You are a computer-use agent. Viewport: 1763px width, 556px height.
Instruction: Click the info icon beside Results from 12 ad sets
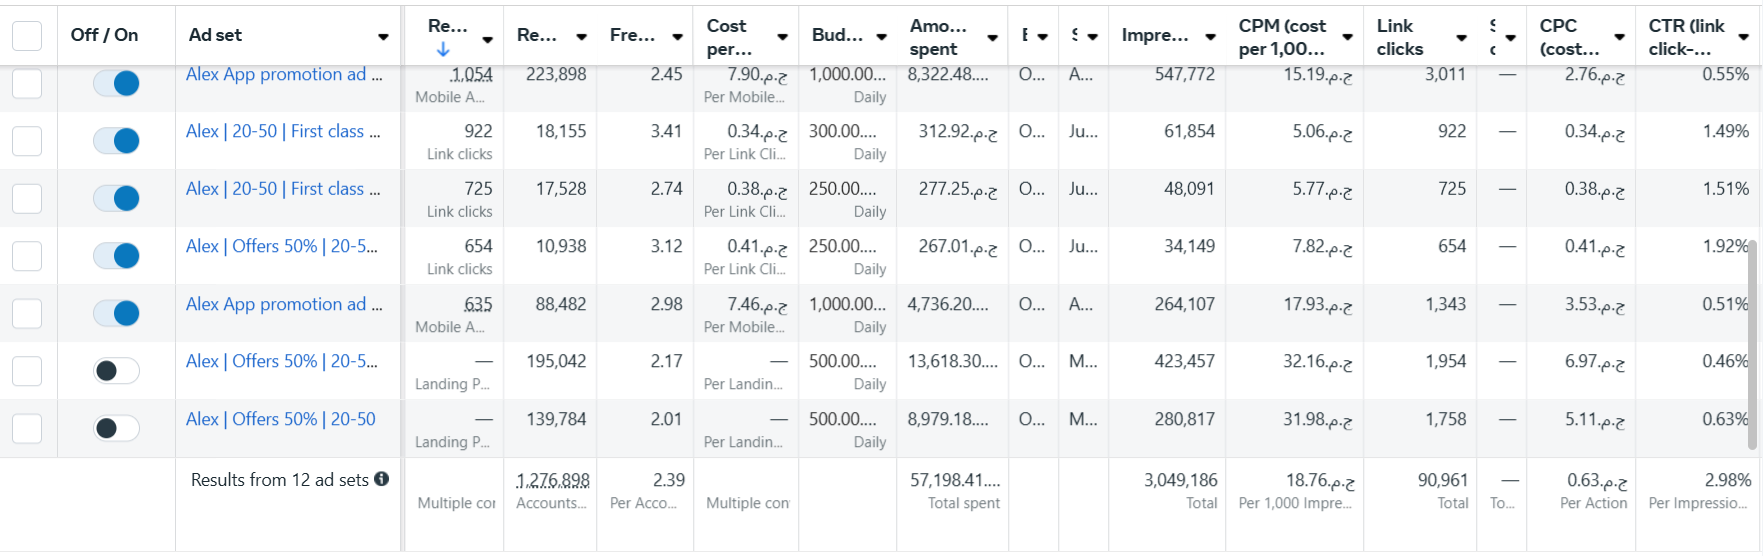382,479
